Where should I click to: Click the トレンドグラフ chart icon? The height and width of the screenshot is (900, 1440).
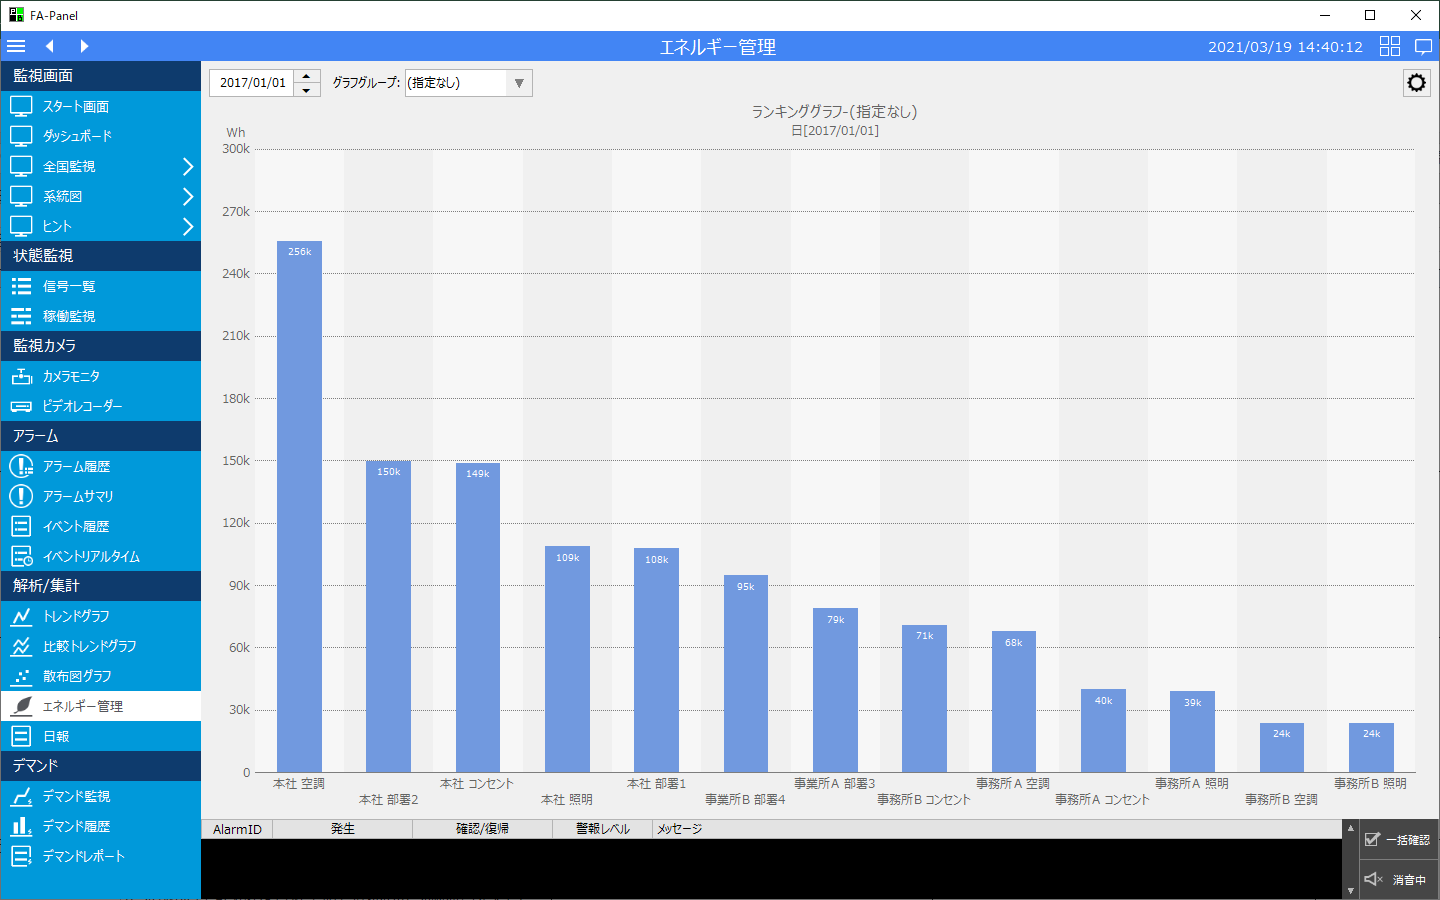coord(21,616)
